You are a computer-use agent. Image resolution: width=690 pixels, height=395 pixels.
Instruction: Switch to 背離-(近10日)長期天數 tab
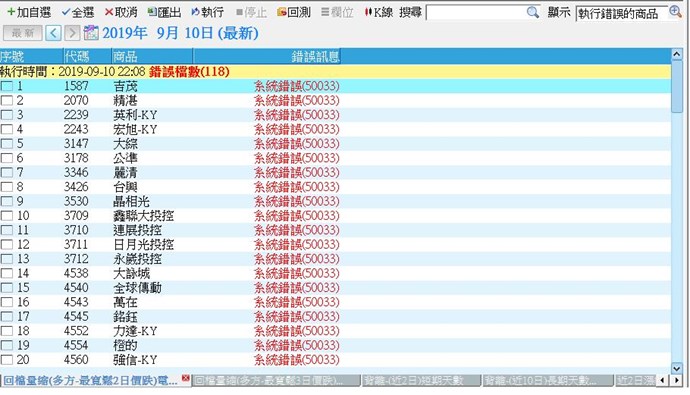pos(548,381)
